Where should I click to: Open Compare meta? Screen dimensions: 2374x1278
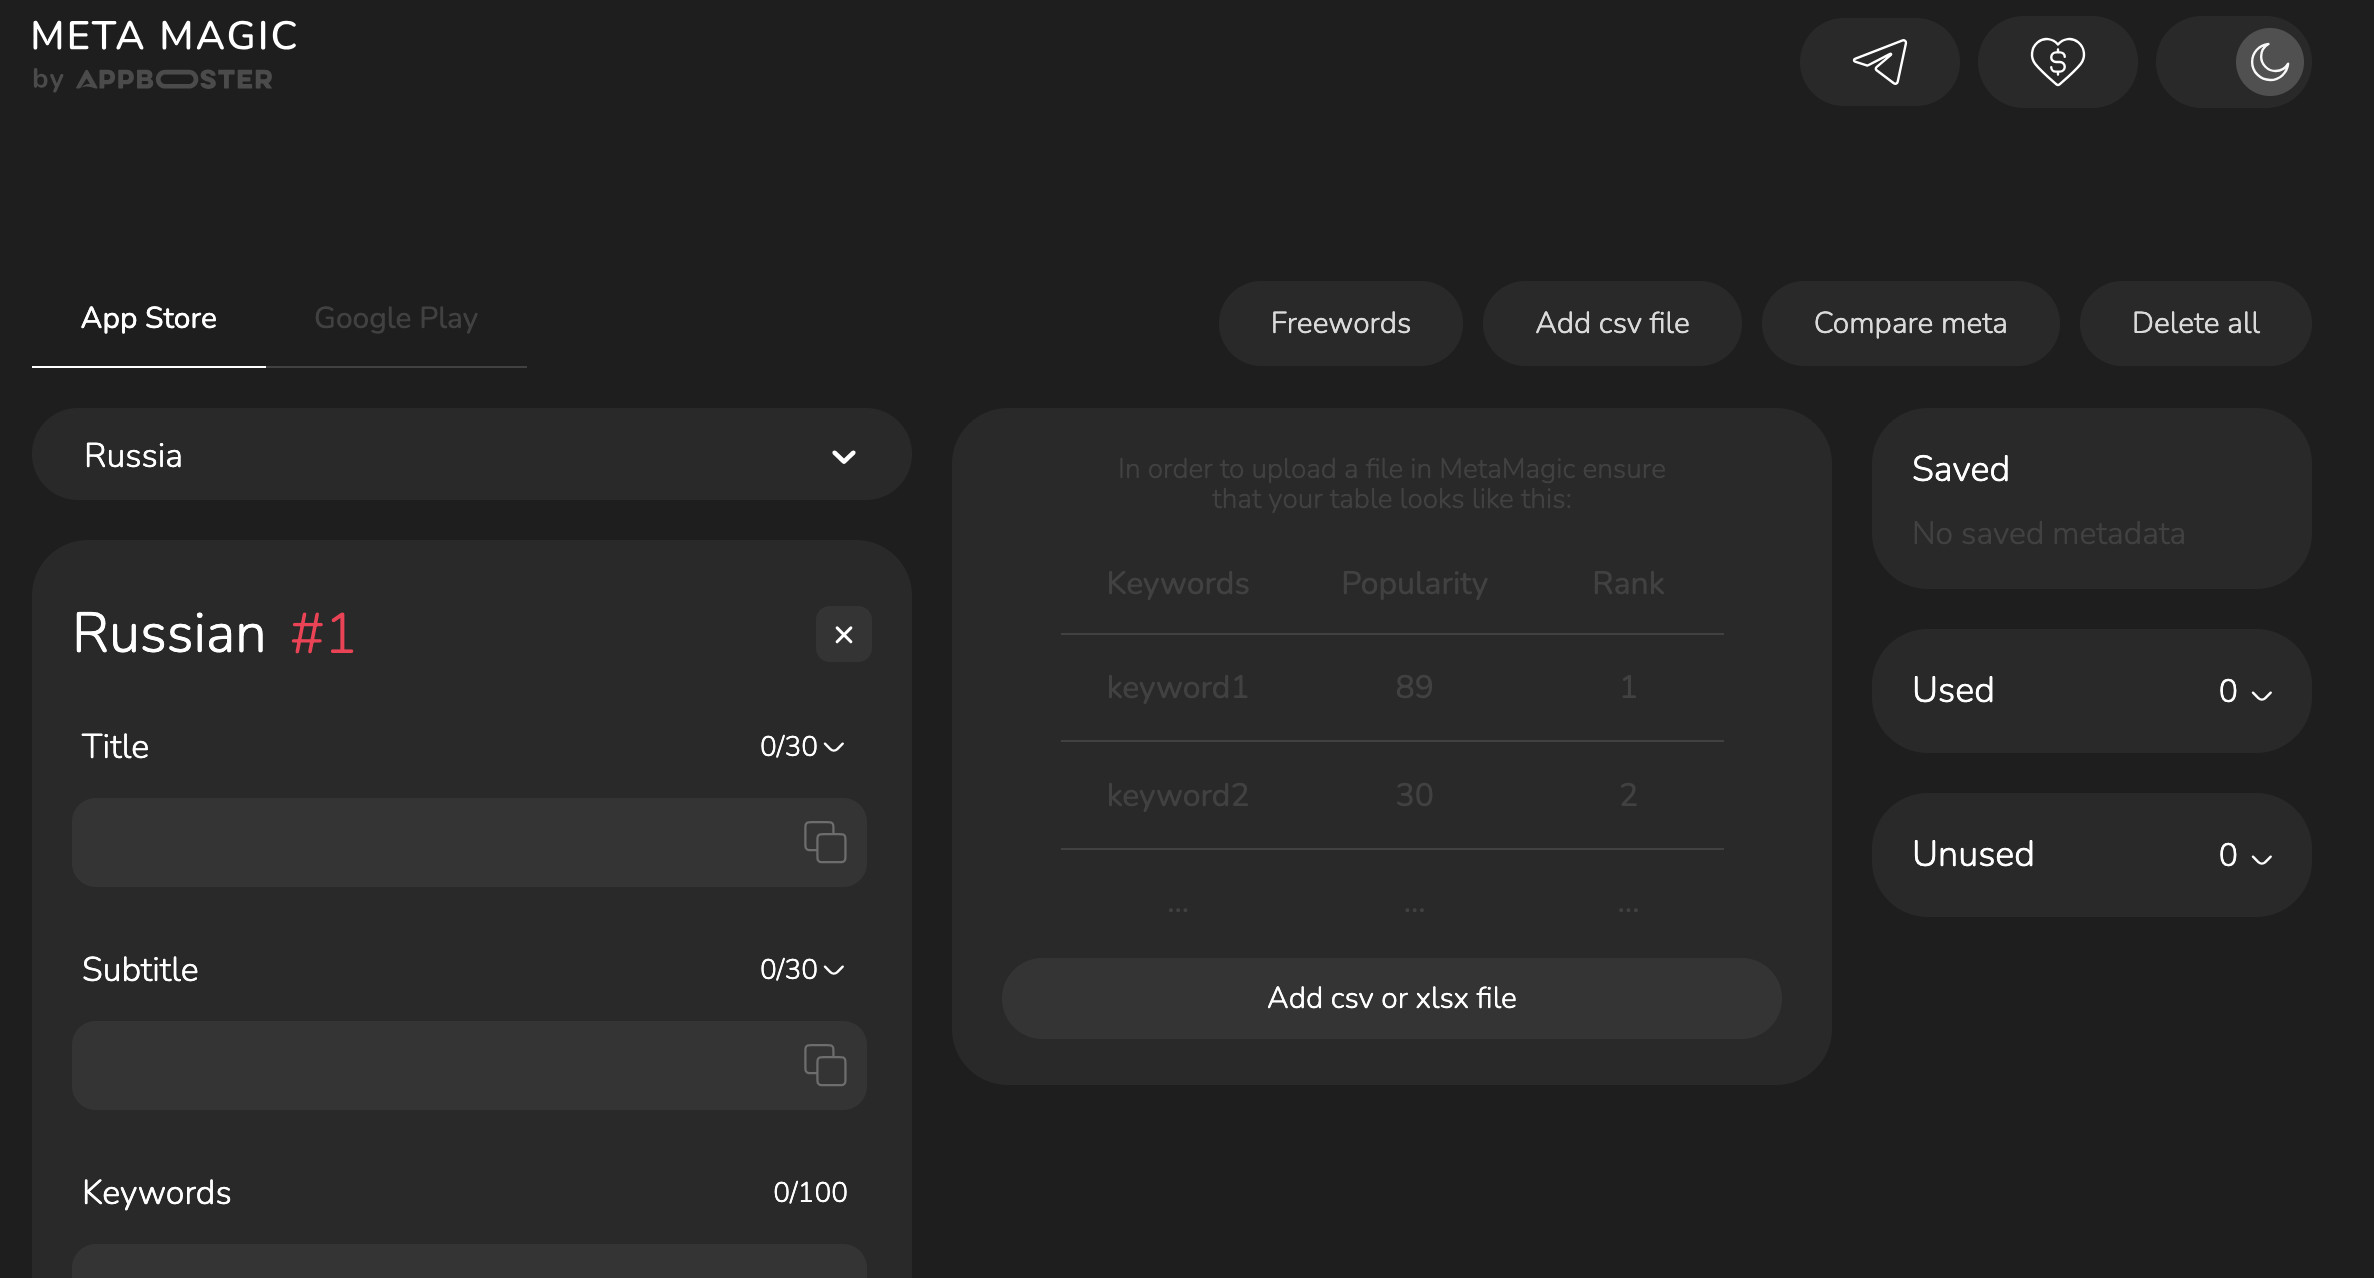pyautogui.click(x=1910, y=323)
